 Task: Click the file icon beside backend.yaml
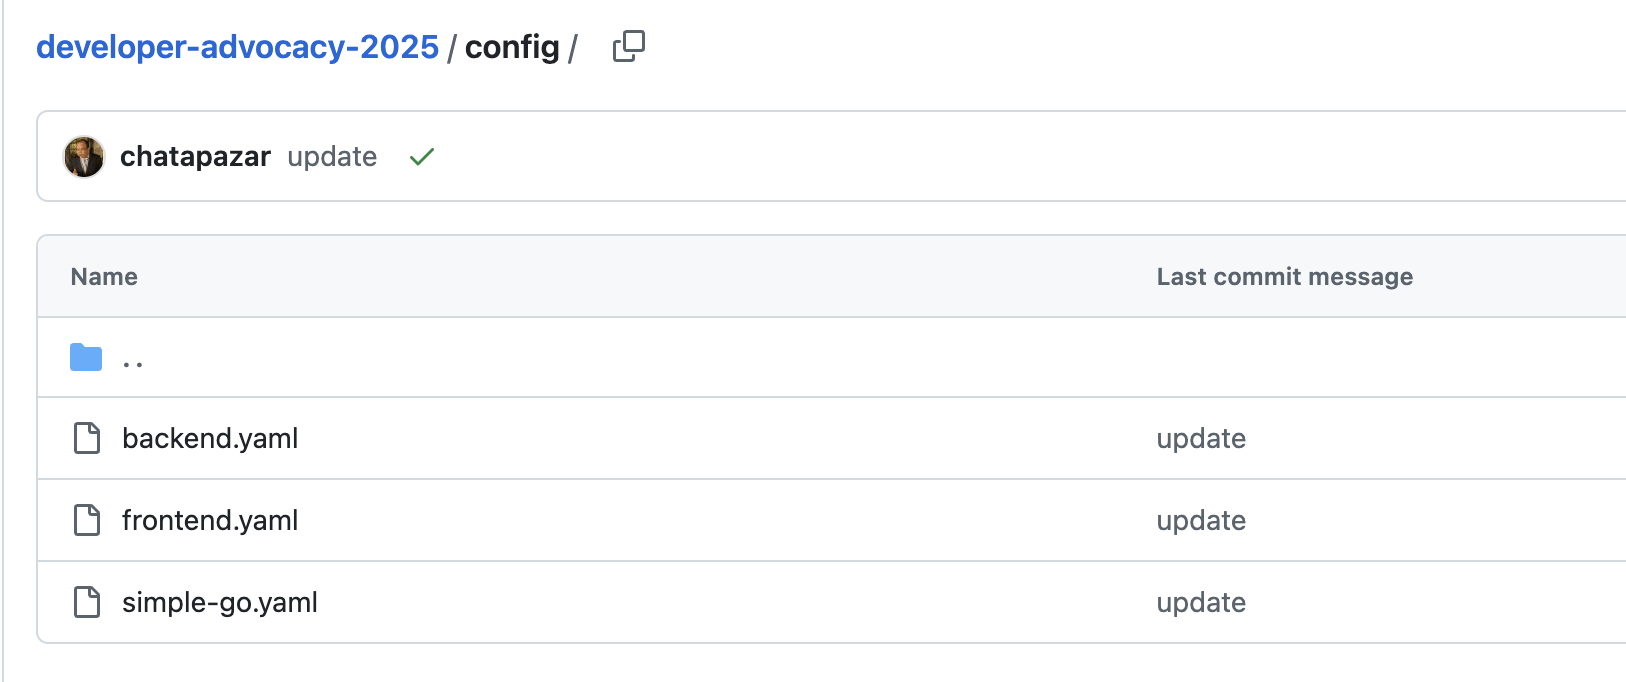87,438
